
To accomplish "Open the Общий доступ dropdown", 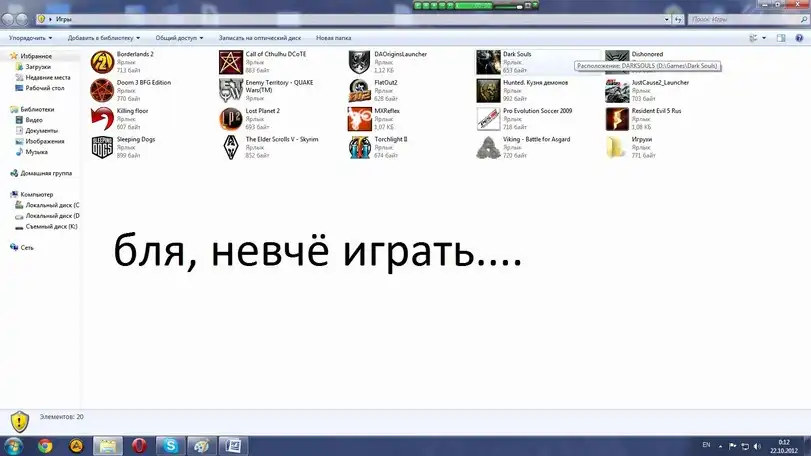I will tap(177, 37).
